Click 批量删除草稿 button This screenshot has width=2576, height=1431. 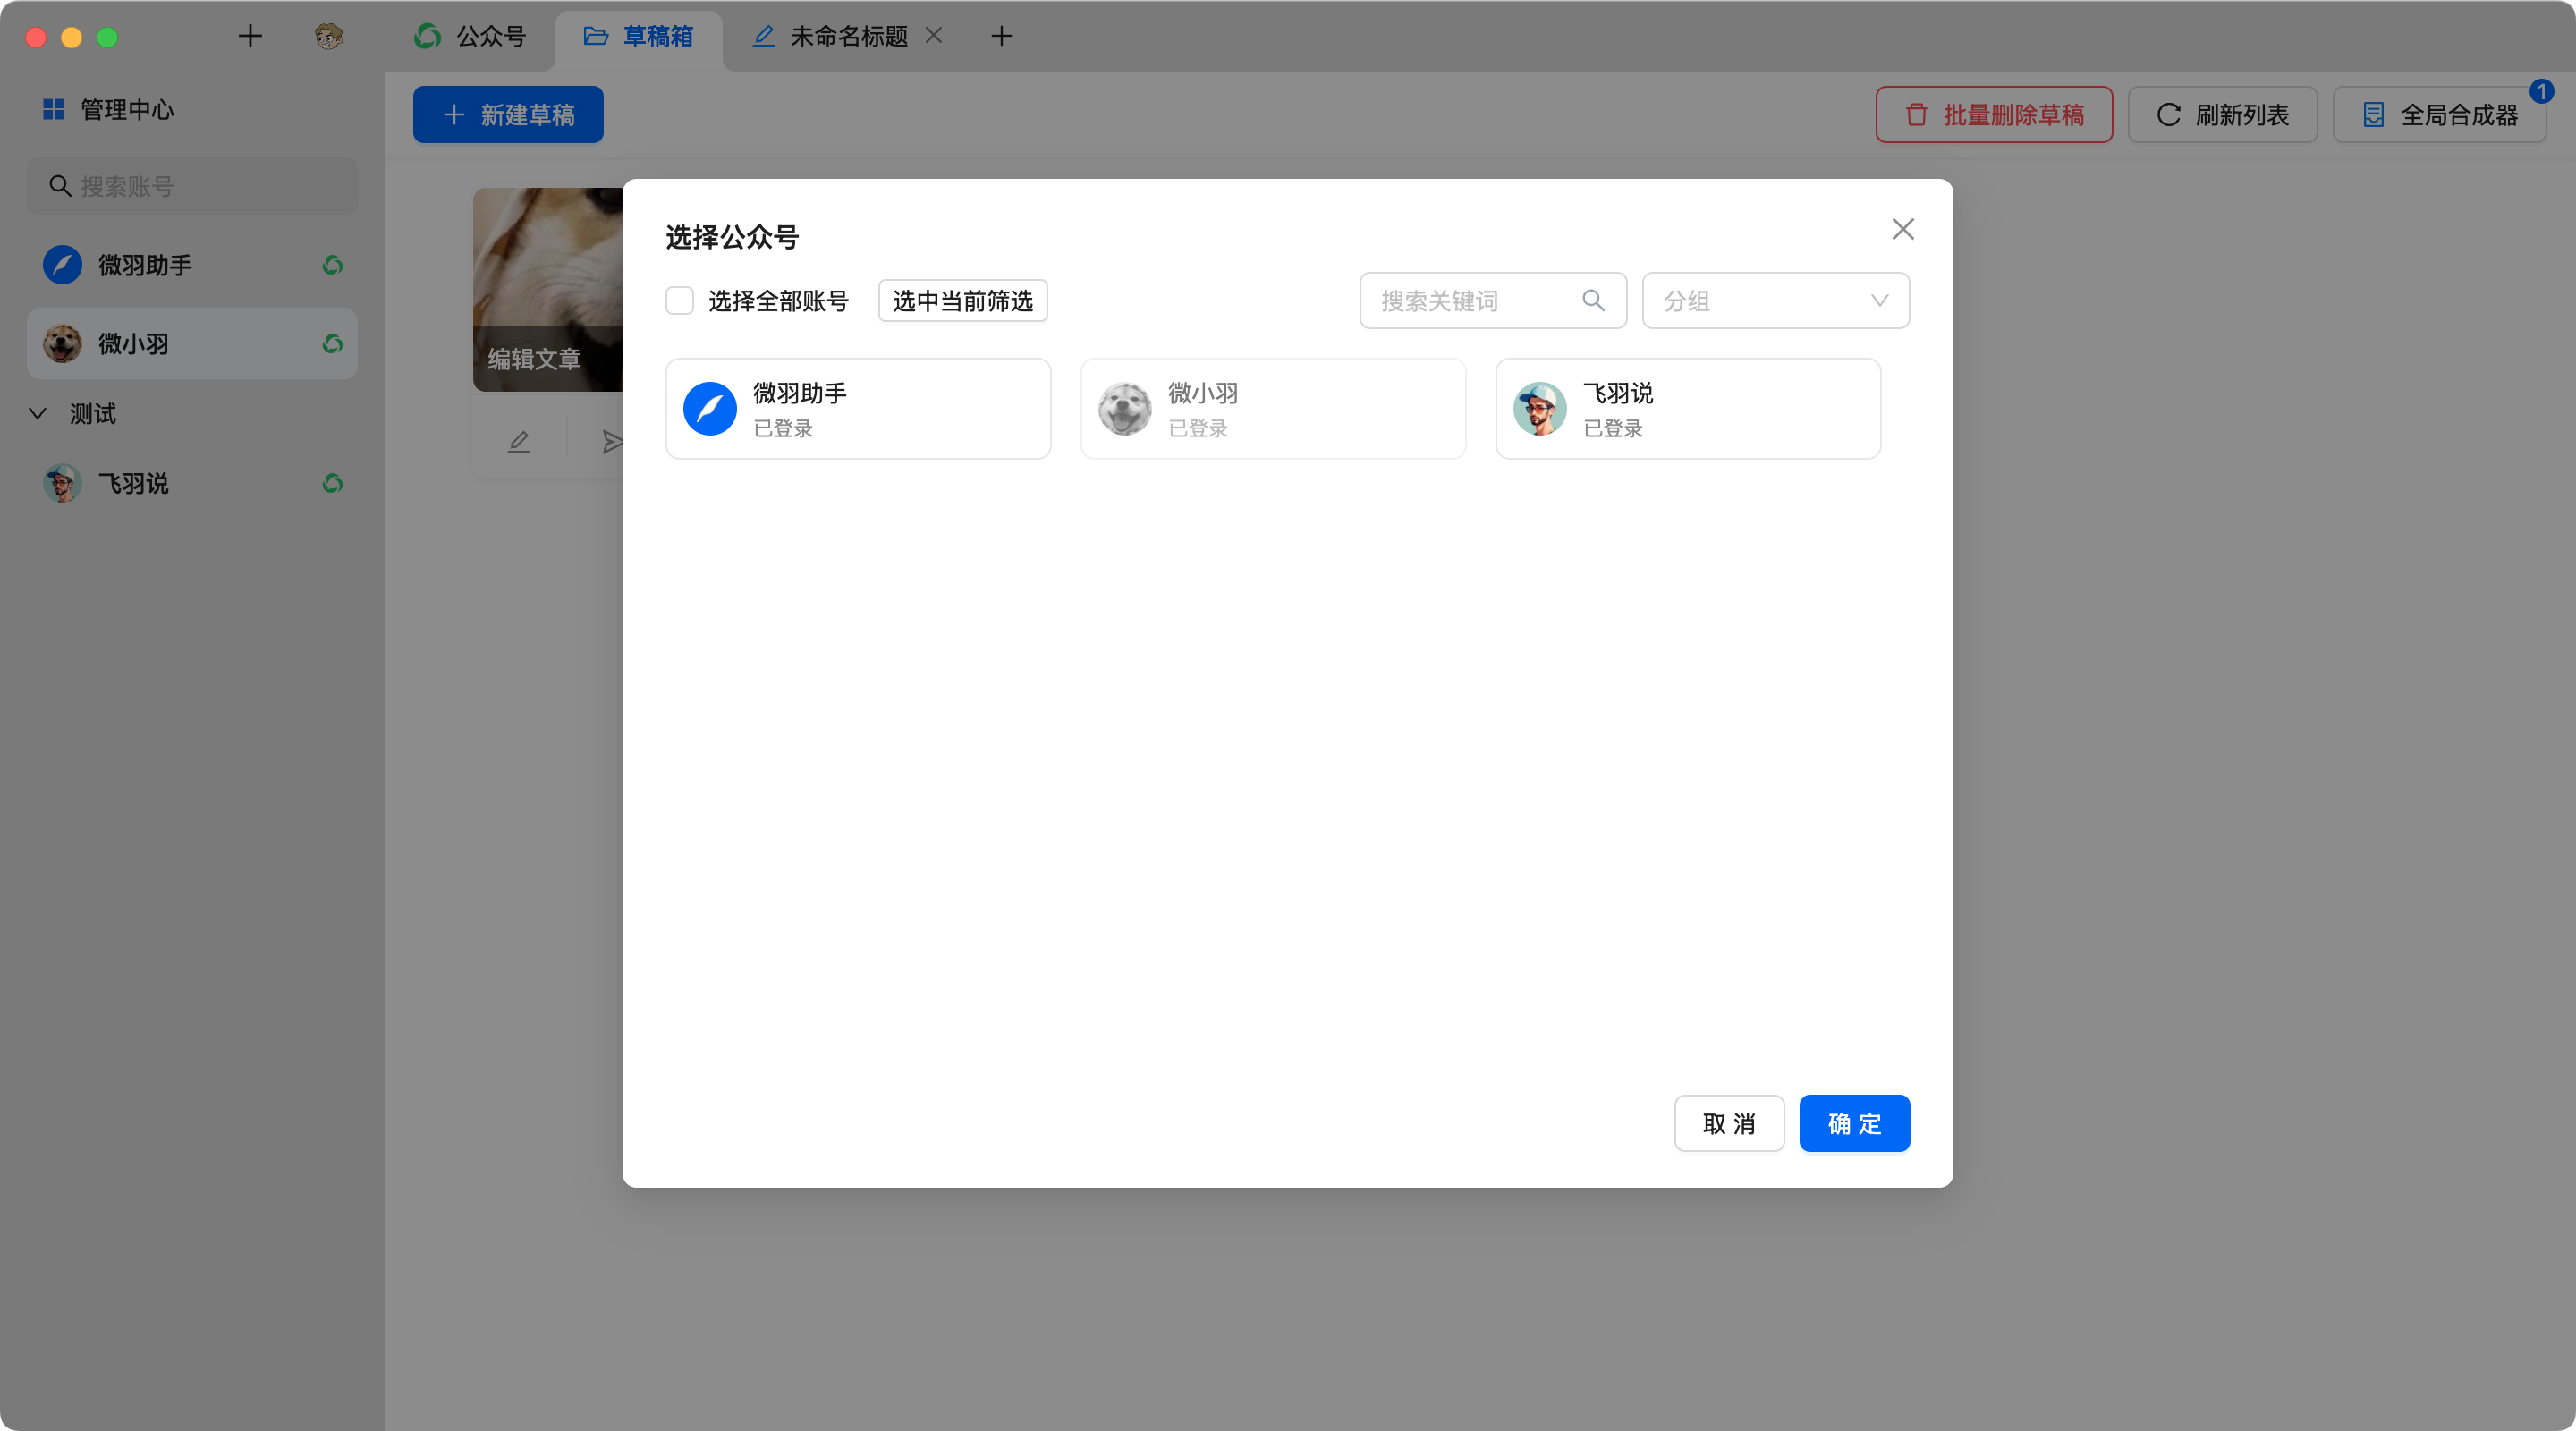(1994, 115)
